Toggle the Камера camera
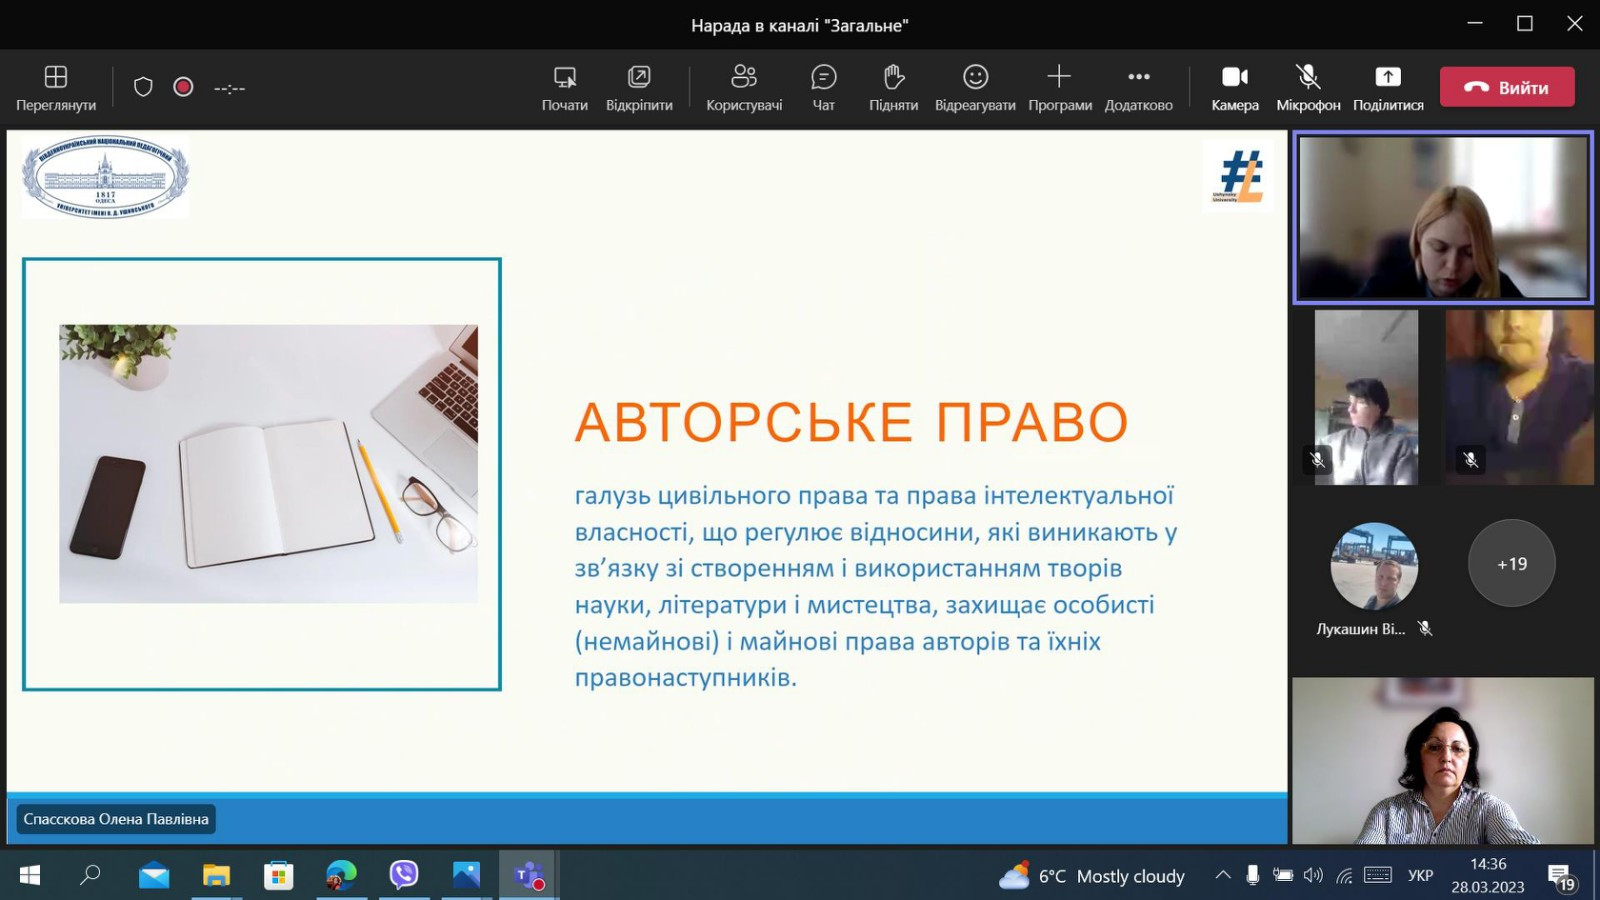 point(1235,88)
